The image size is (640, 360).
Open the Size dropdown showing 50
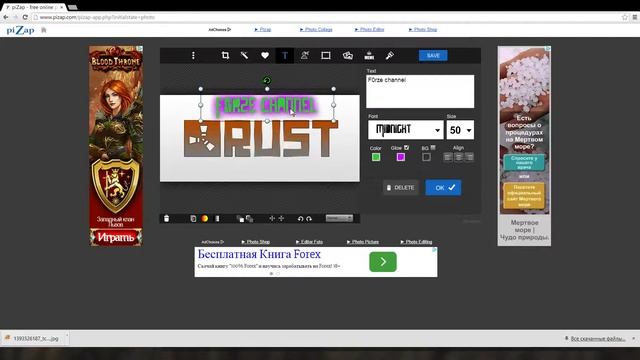[x=460, y=130]
